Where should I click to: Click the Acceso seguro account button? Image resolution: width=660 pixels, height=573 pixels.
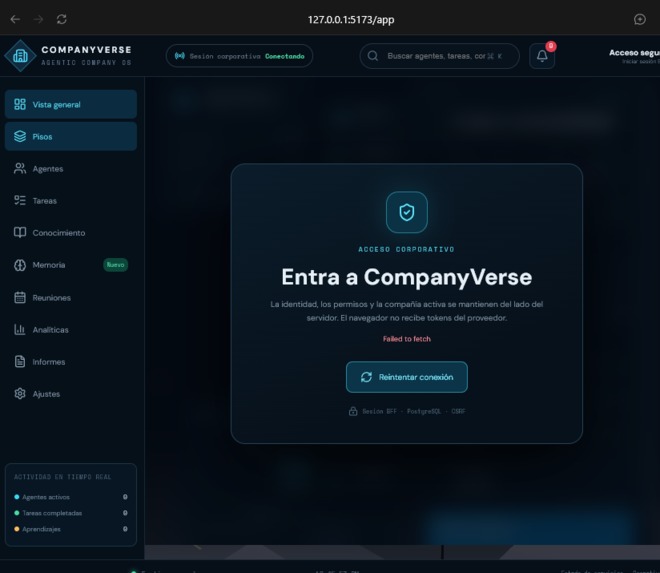pos(634,56)
